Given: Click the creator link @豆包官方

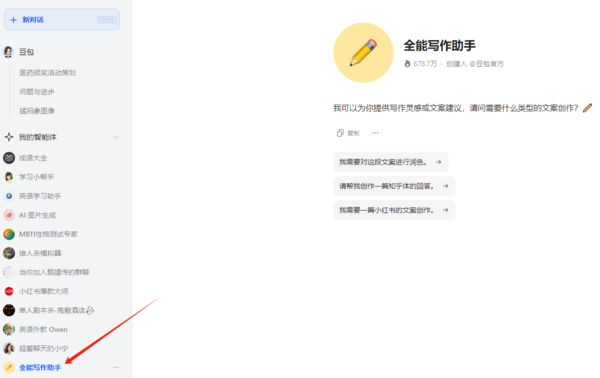Looking at the screenshot, I should pyautogui.click(x=486, y=64).
